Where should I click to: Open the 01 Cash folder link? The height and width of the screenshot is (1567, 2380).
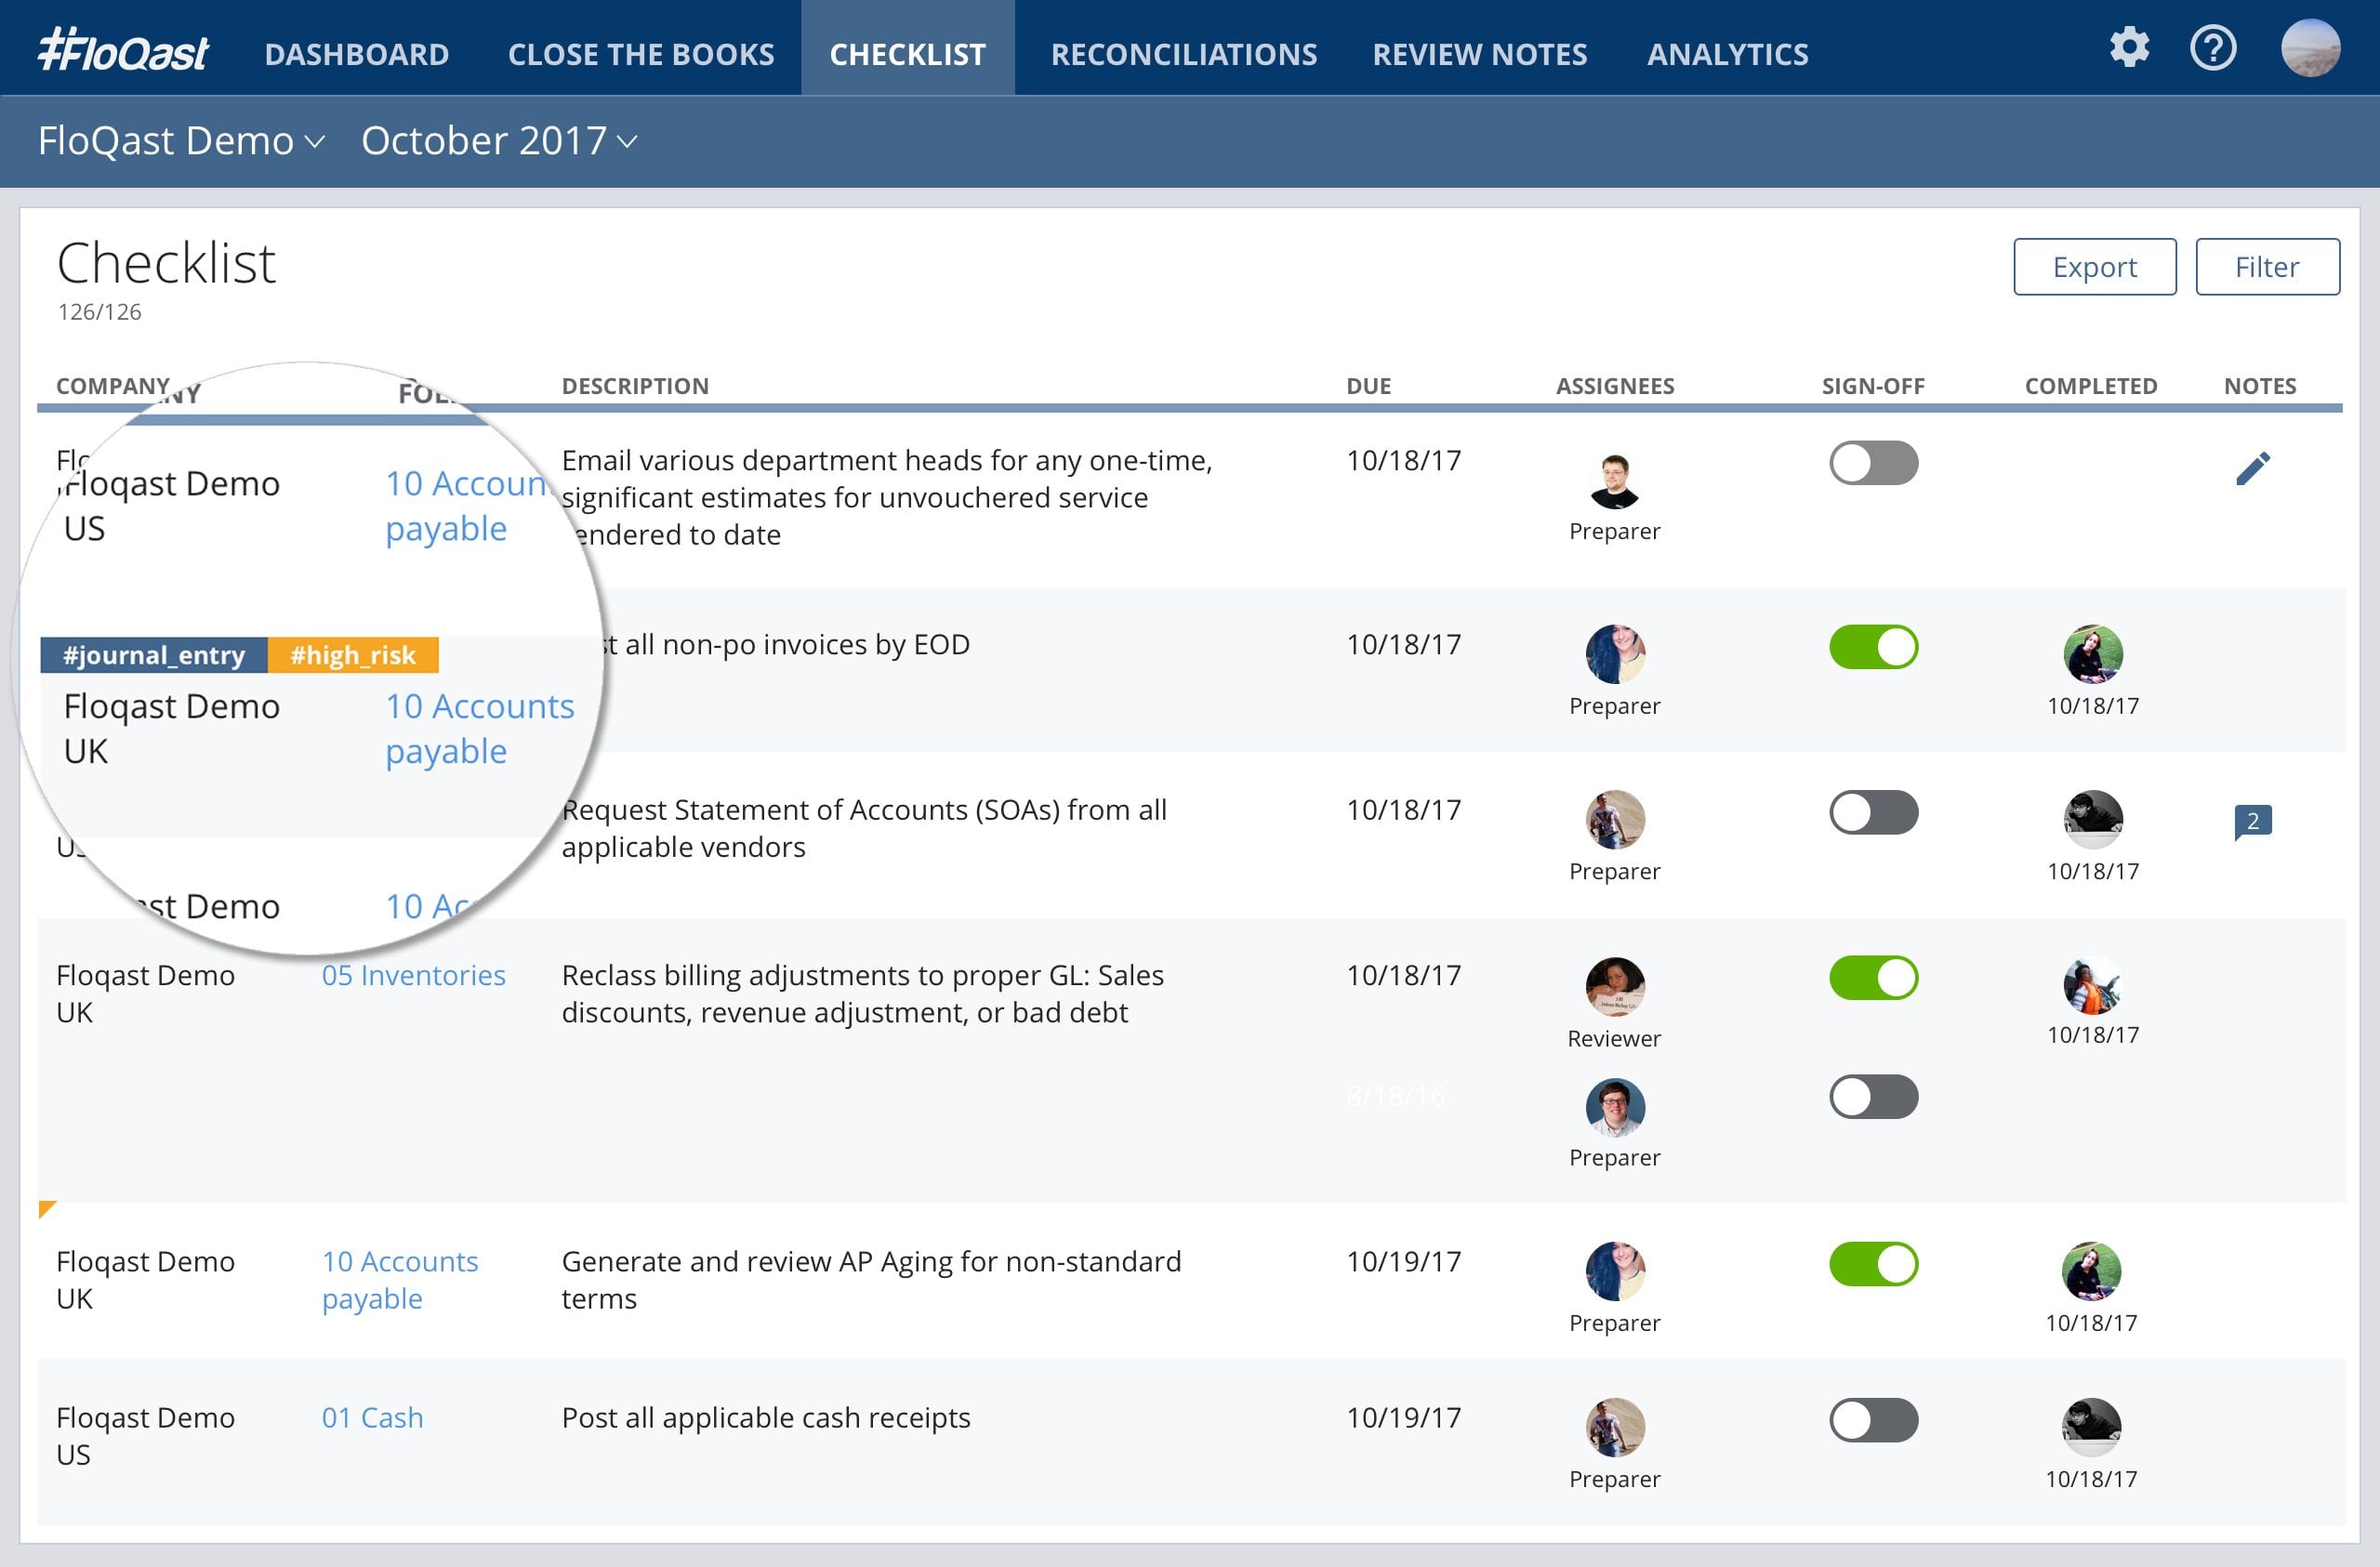[x=372, y=1418]
